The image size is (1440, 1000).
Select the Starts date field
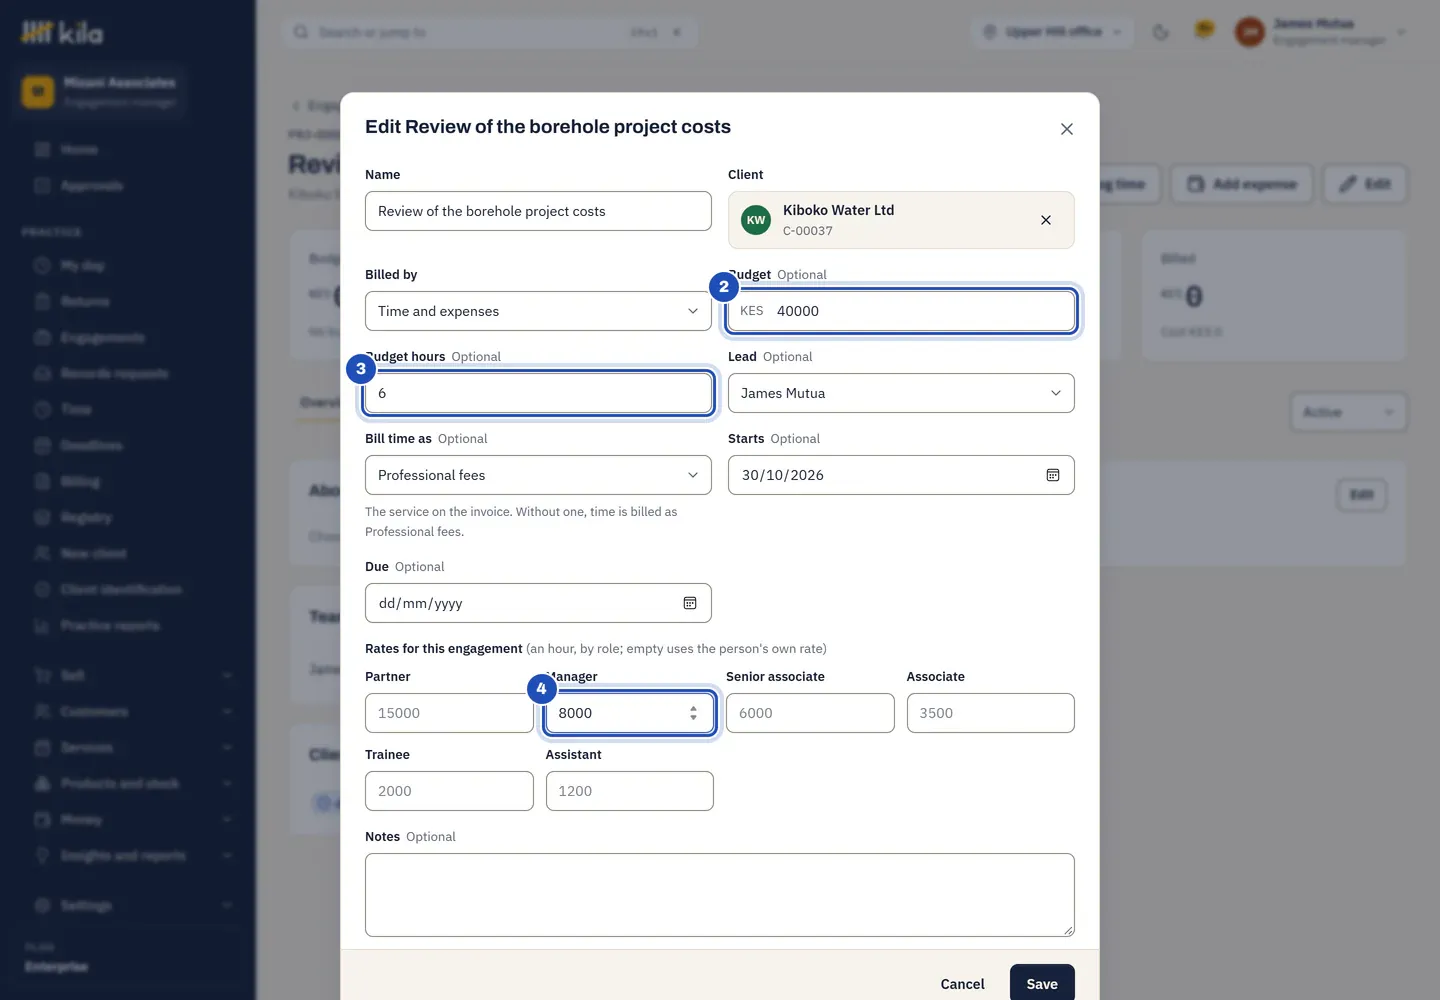901,475
